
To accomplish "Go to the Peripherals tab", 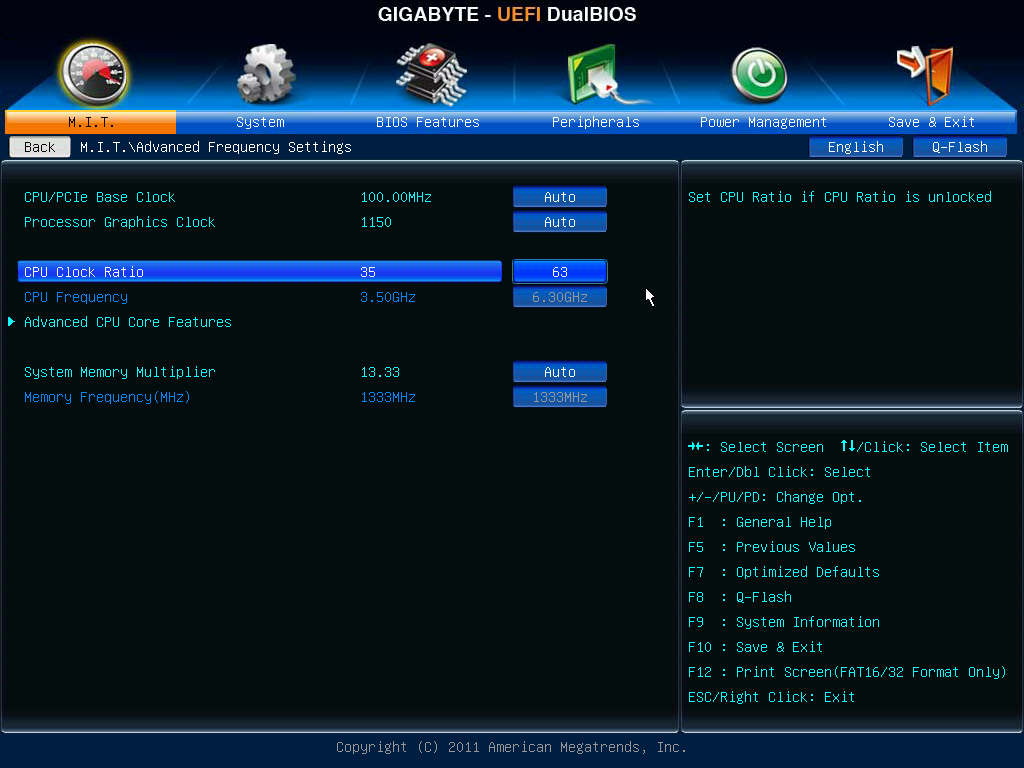I will 595,122.
